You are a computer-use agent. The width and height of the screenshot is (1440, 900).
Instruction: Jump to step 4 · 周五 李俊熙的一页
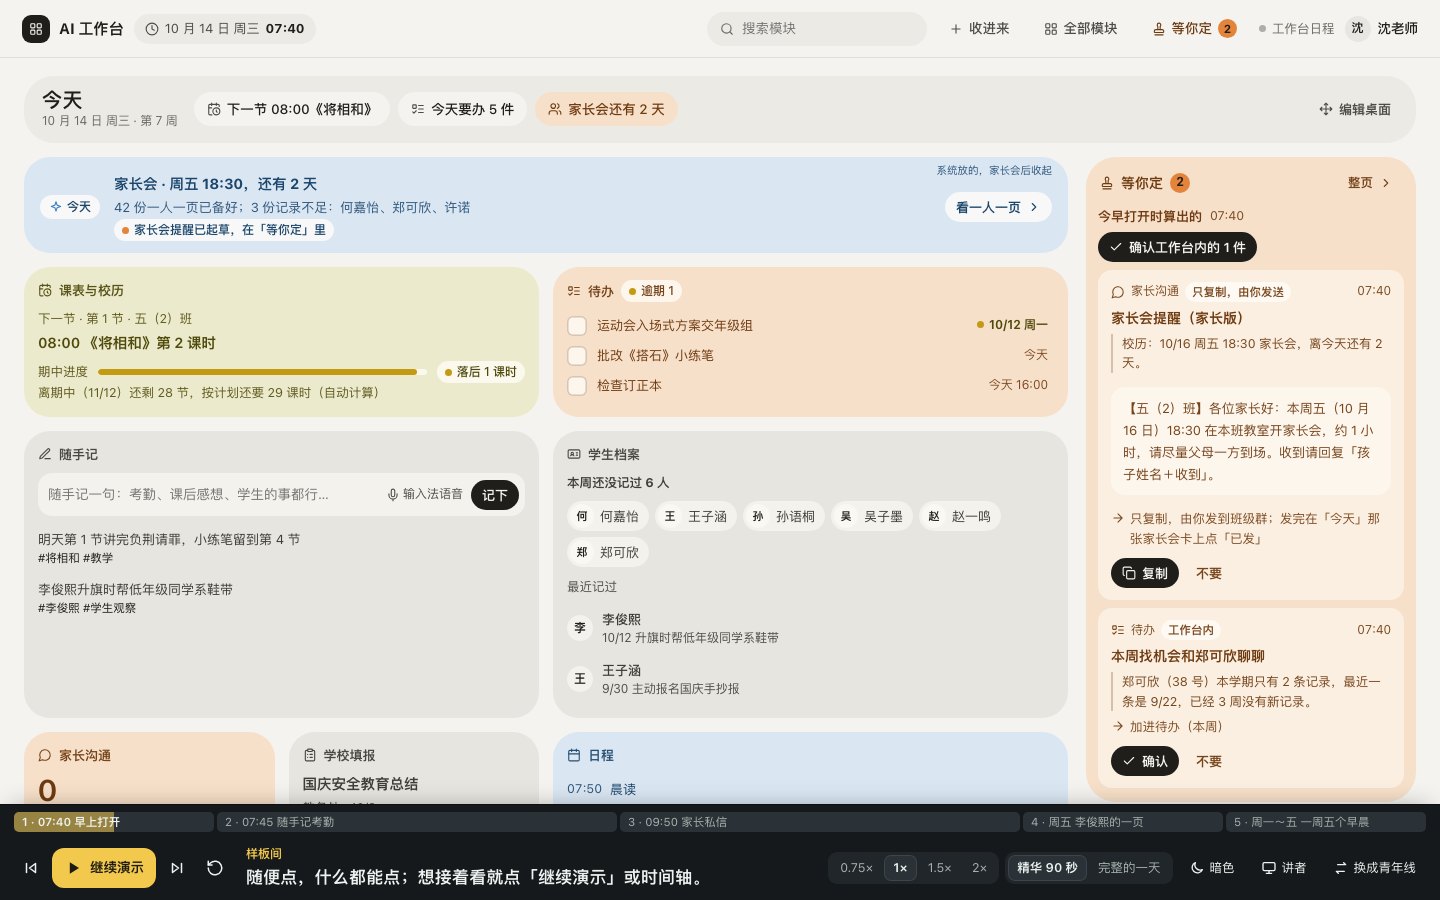pyautogui.click(x=1123, y=822)
